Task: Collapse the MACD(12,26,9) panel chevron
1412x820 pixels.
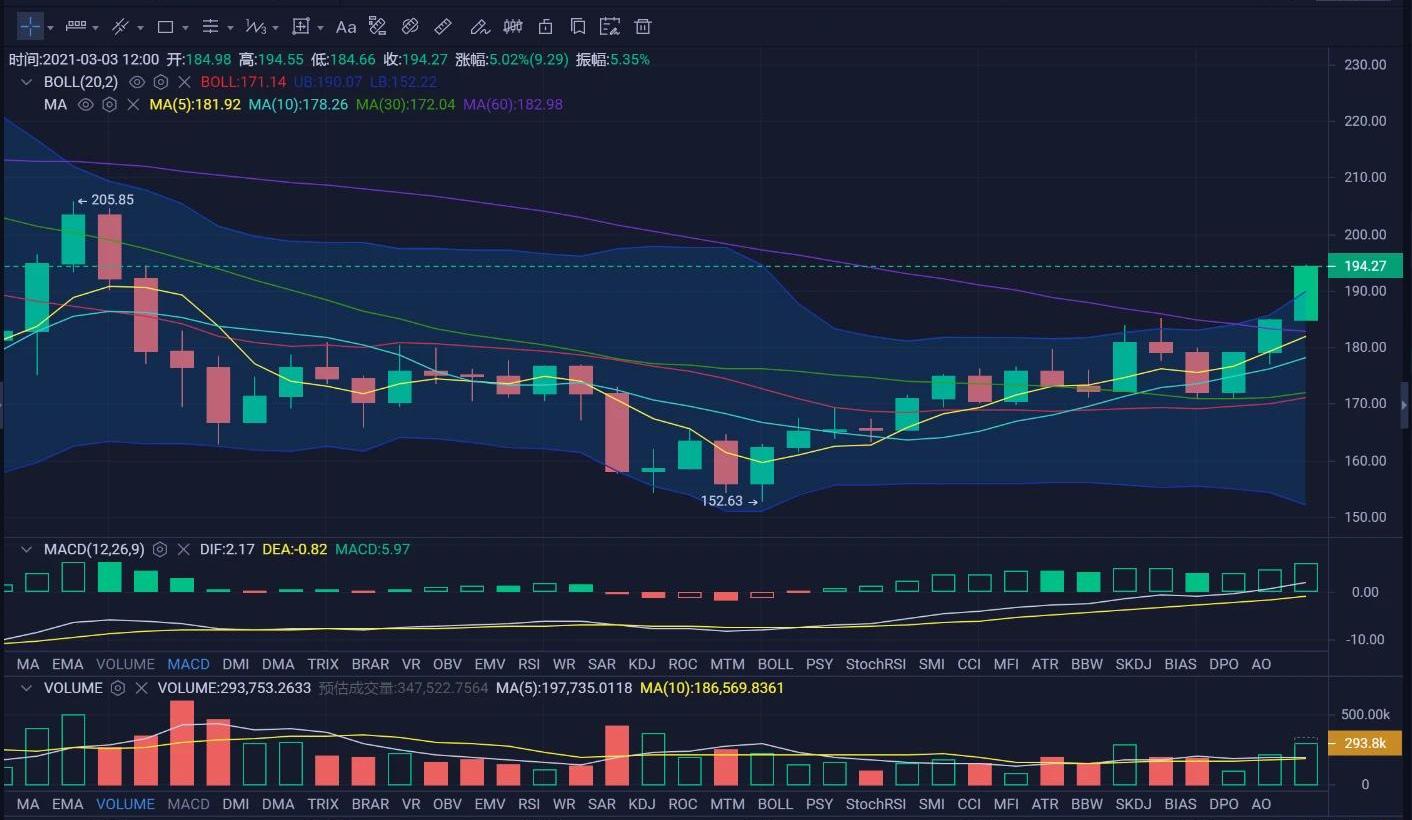Action: [x=28, y=549]
